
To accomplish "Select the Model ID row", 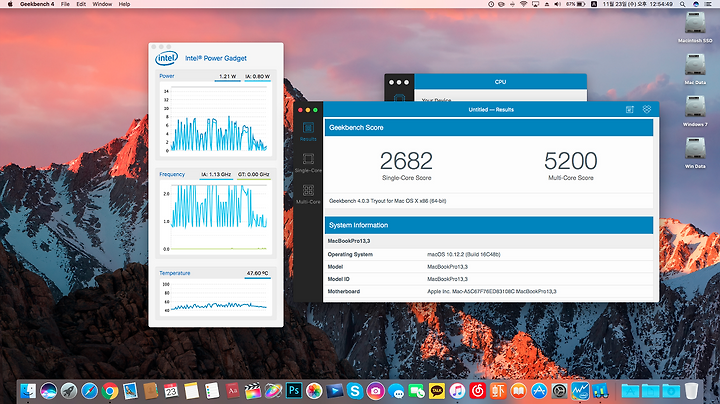I will tap(489, 279).
